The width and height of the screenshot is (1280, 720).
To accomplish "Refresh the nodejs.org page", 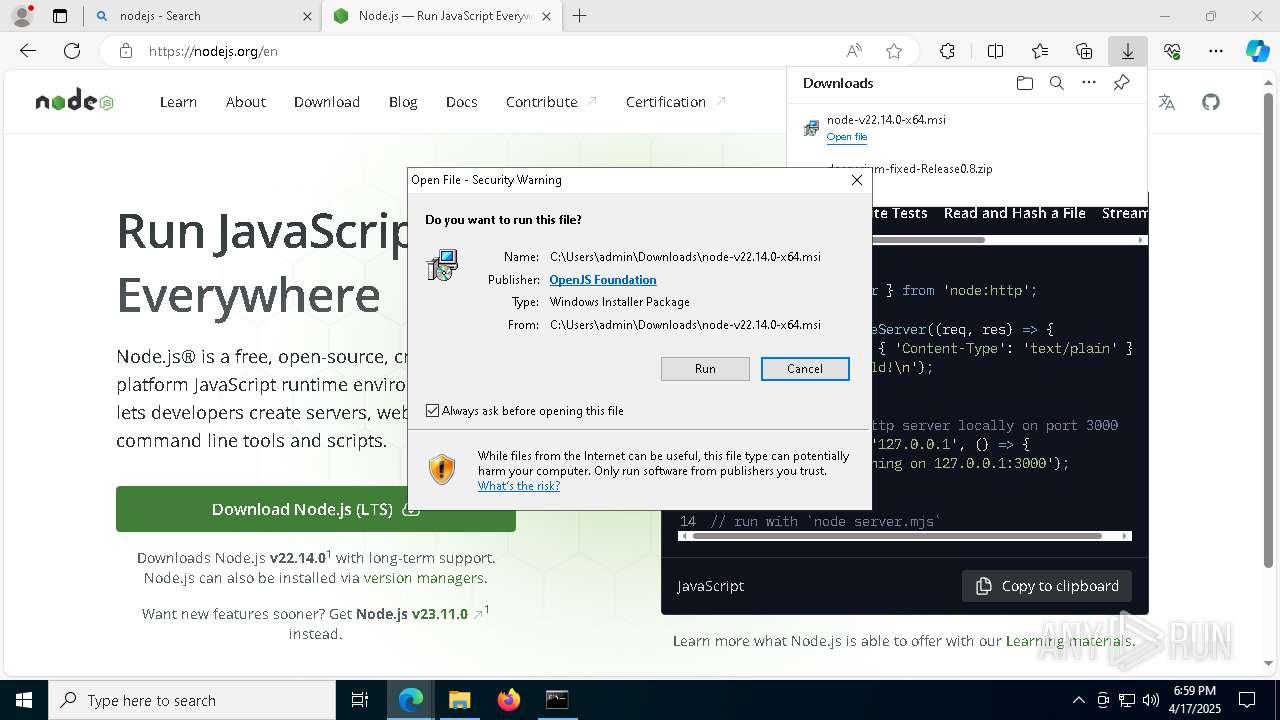I will [72, 51].
